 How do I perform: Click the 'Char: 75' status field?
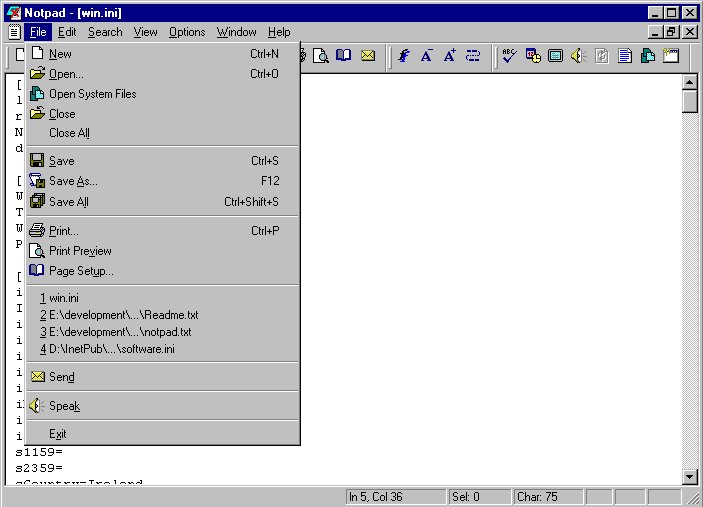[x=548, y=497]
